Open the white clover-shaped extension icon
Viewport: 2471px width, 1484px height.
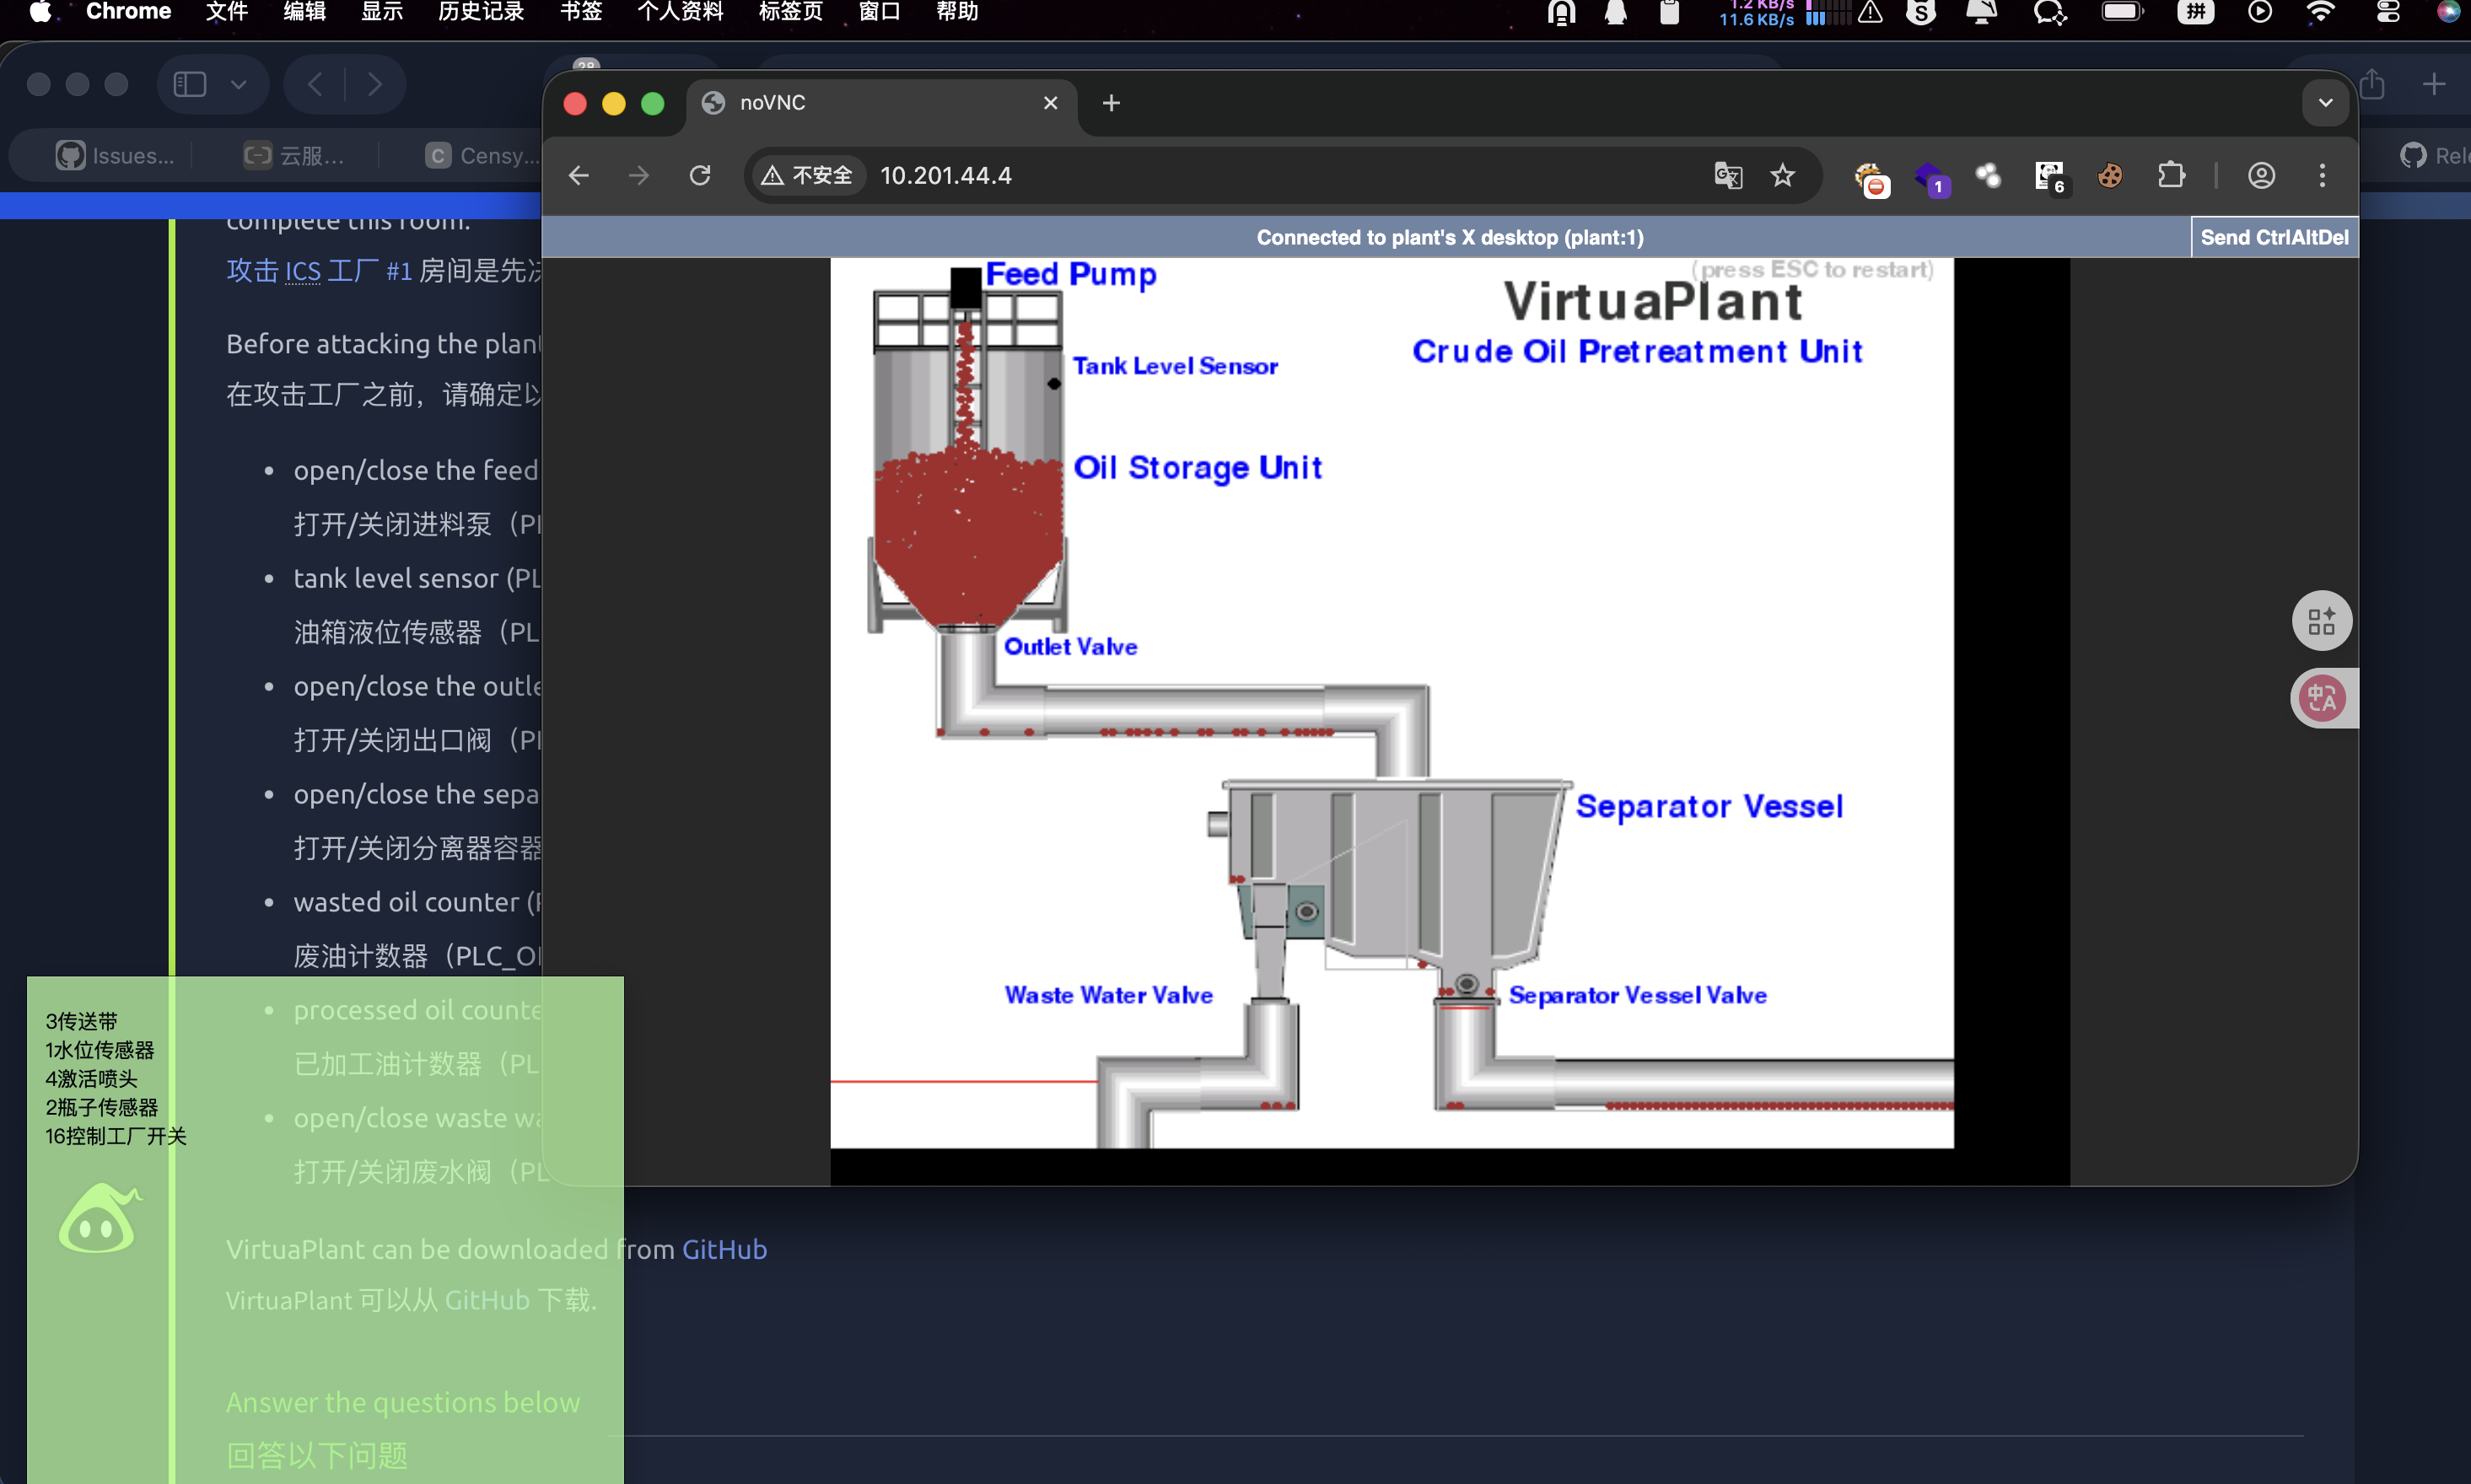pos(1988,176)
